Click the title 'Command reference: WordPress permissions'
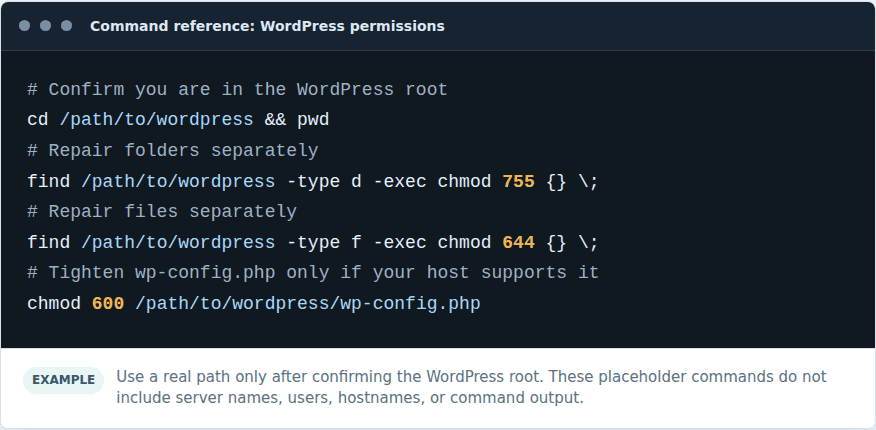 click(267, 26)
